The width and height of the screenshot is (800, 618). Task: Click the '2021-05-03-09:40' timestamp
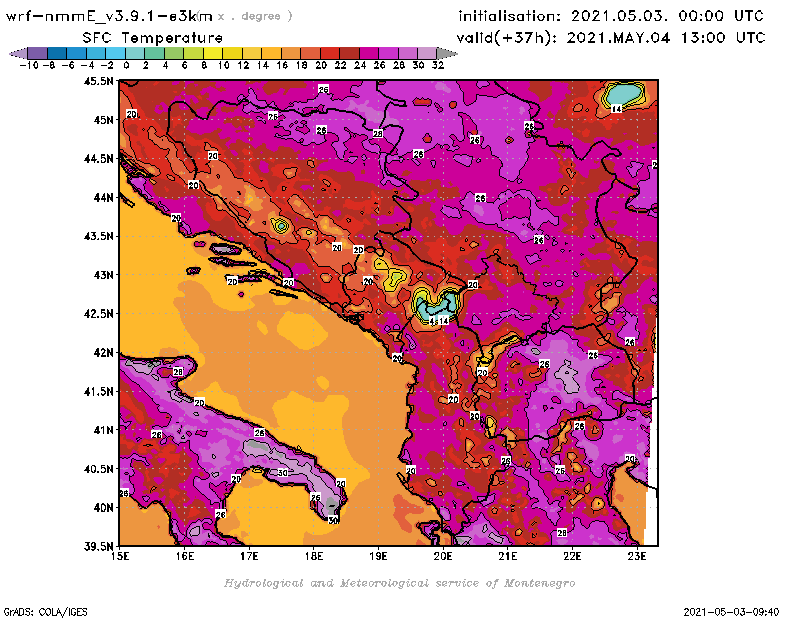(731, 612)
